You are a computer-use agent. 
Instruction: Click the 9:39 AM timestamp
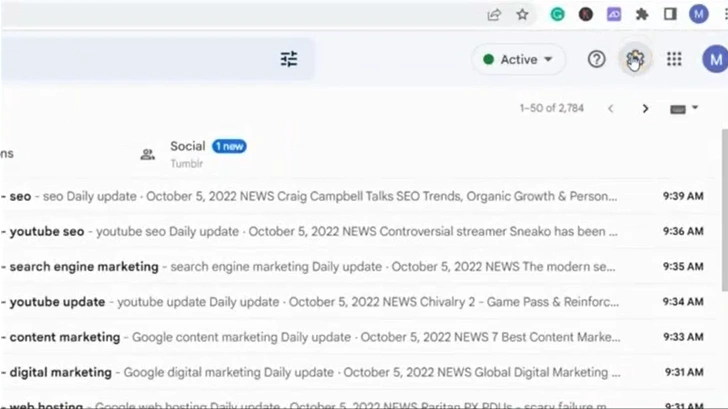coord(683,196)
